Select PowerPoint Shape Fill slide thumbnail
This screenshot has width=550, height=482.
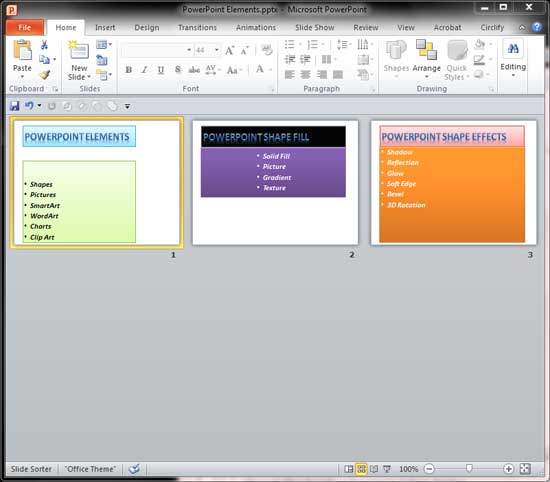[275, 183]
